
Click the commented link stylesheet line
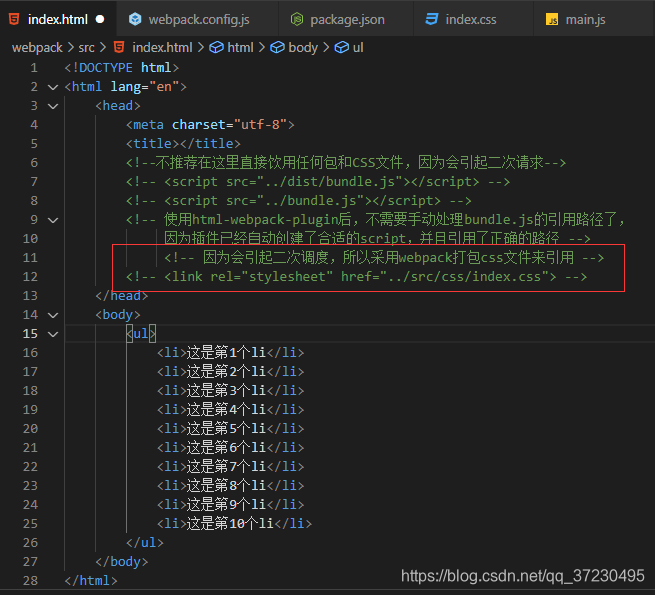click(x=356, y=277)
